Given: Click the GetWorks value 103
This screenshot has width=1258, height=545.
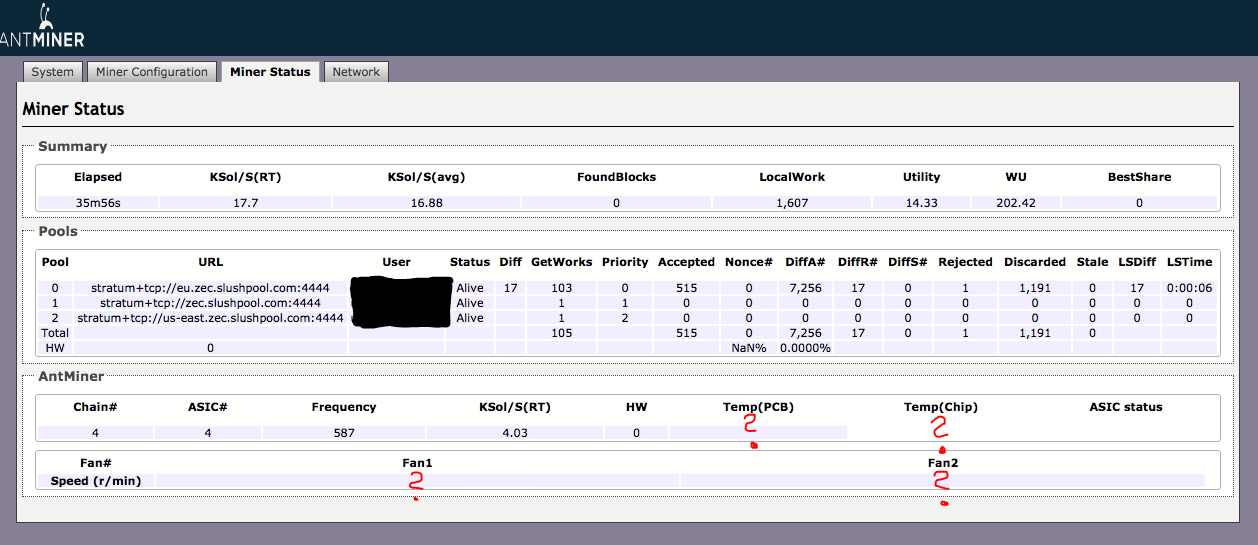Looking at the screenshot, I should (x=561, y=288).
